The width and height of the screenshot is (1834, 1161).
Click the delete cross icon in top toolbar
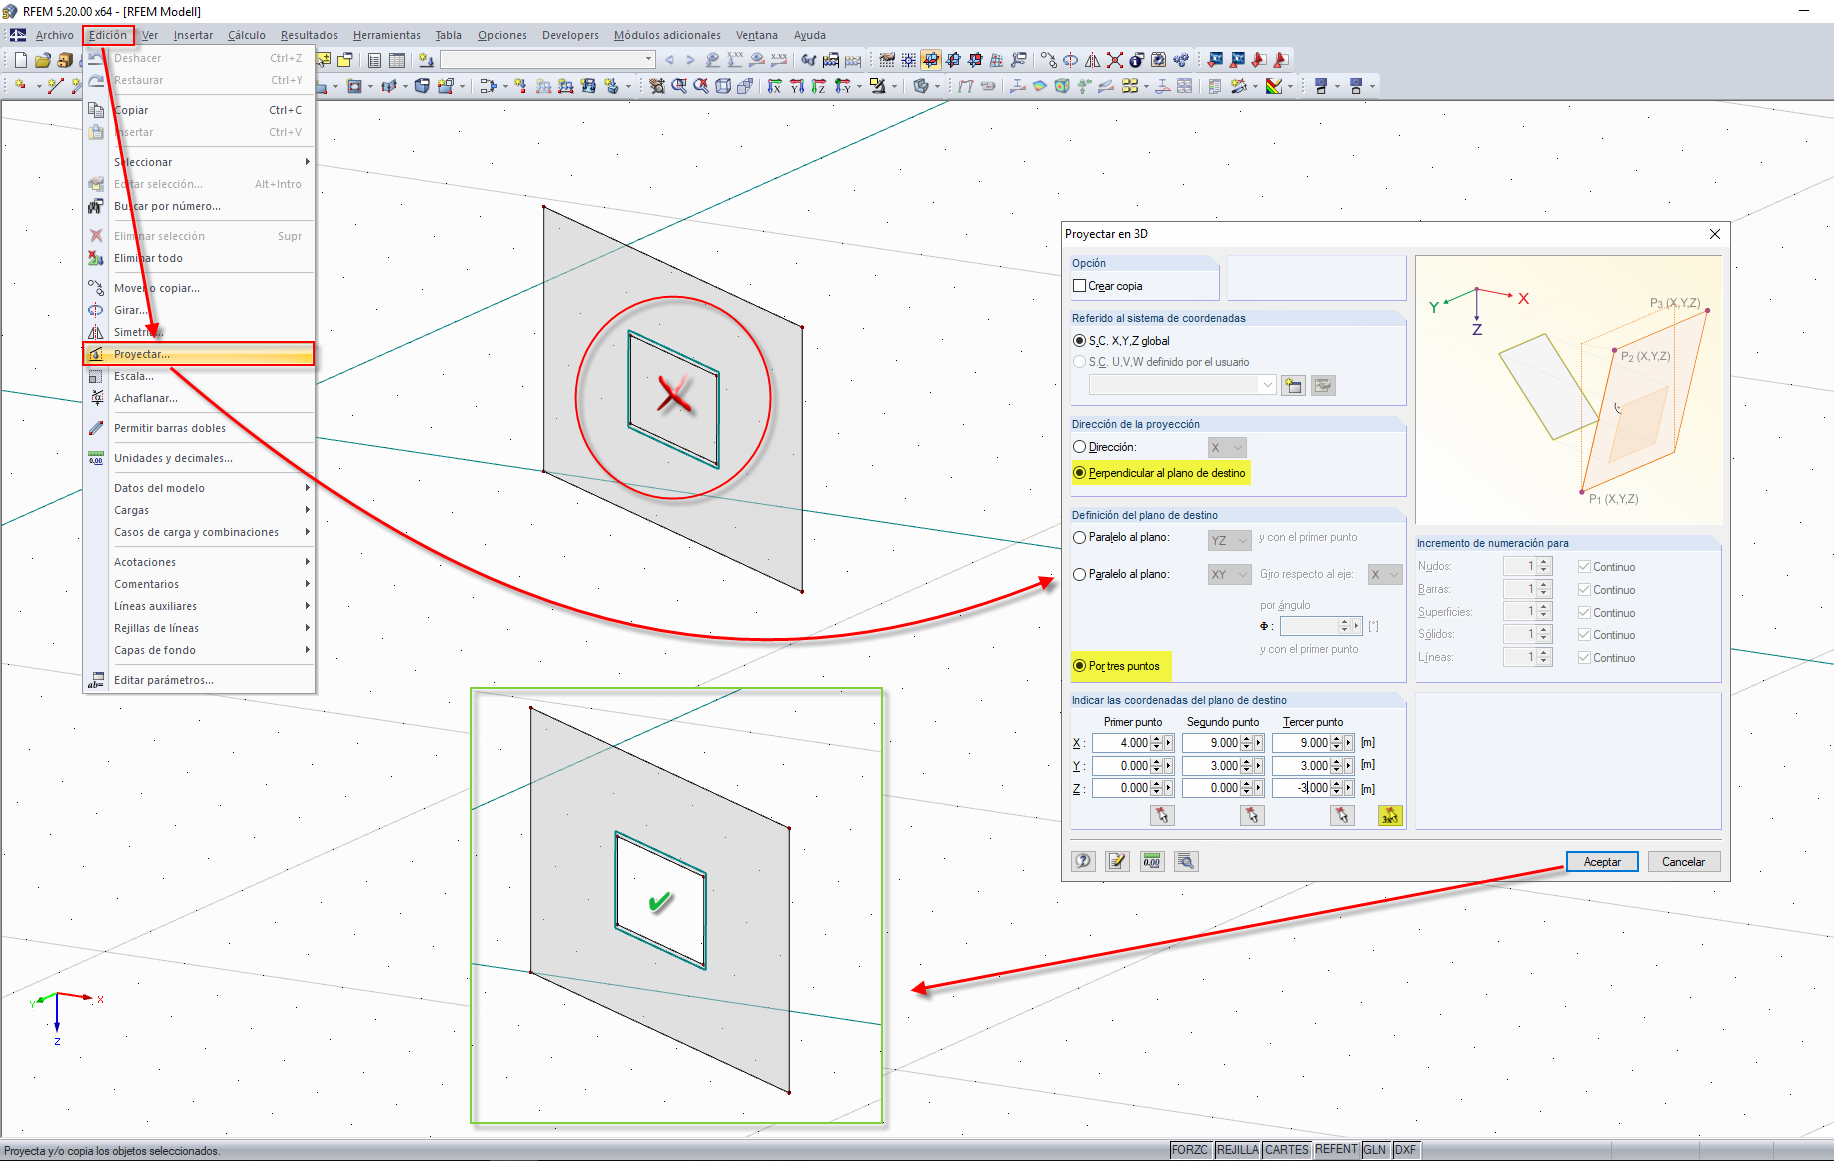tap(1115, 60)
